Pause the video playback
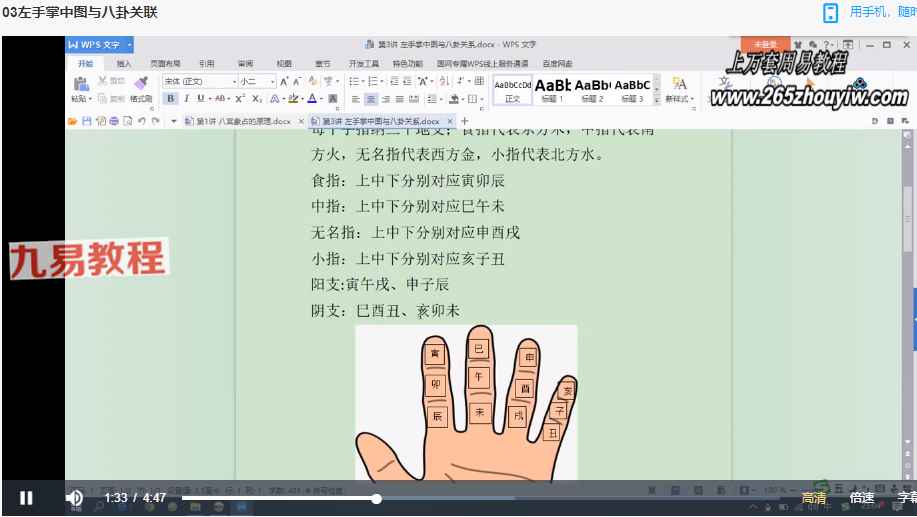 pos(26,498)
